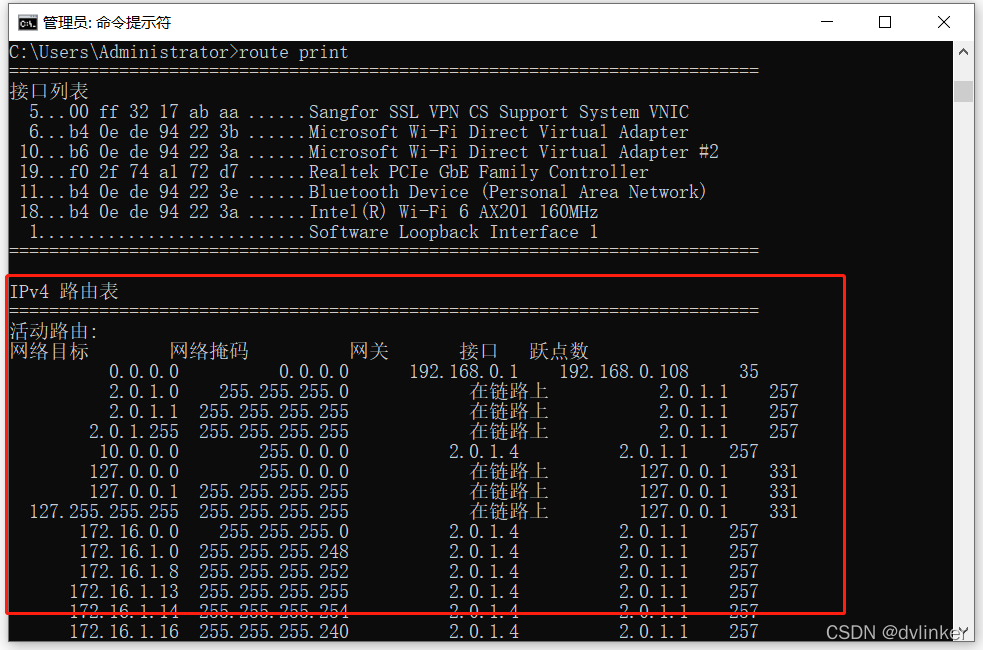Click the 接口列表 heading
983x650 pixels.
click(49, 92)
